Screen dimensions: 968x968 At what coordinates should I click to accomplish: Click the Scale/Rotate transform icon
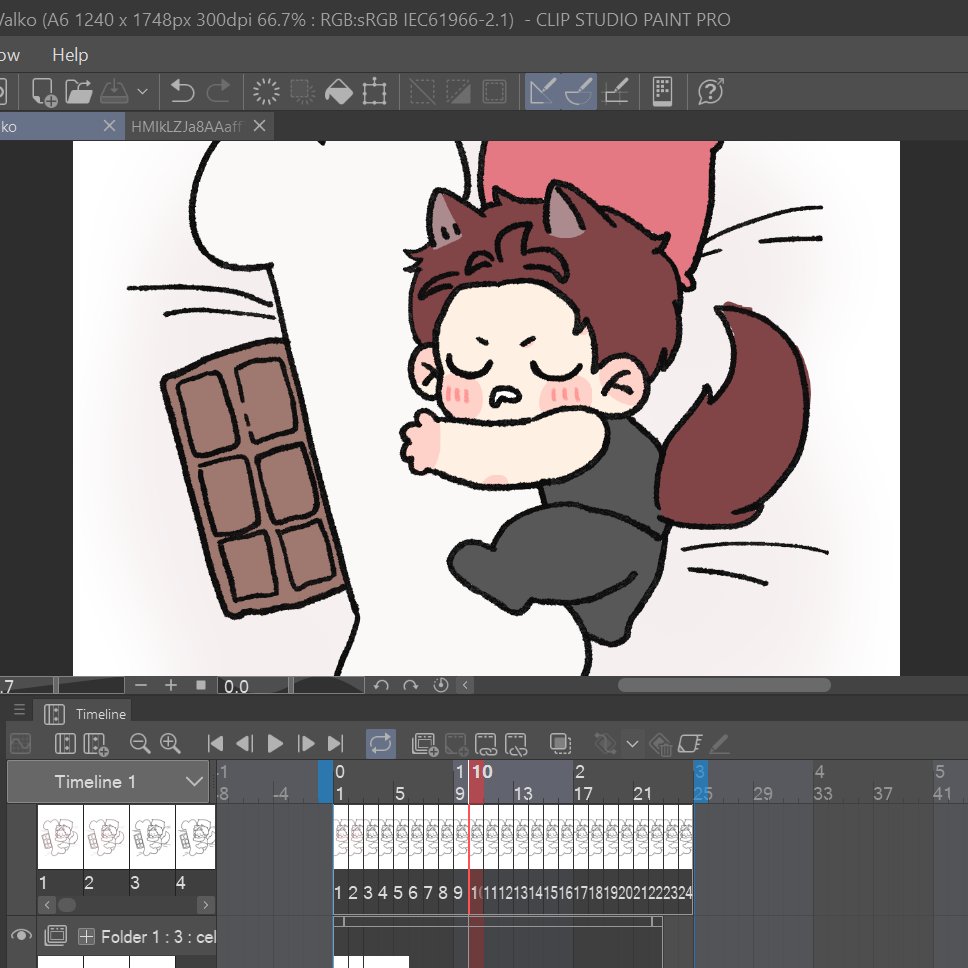(x=375, y=92)
